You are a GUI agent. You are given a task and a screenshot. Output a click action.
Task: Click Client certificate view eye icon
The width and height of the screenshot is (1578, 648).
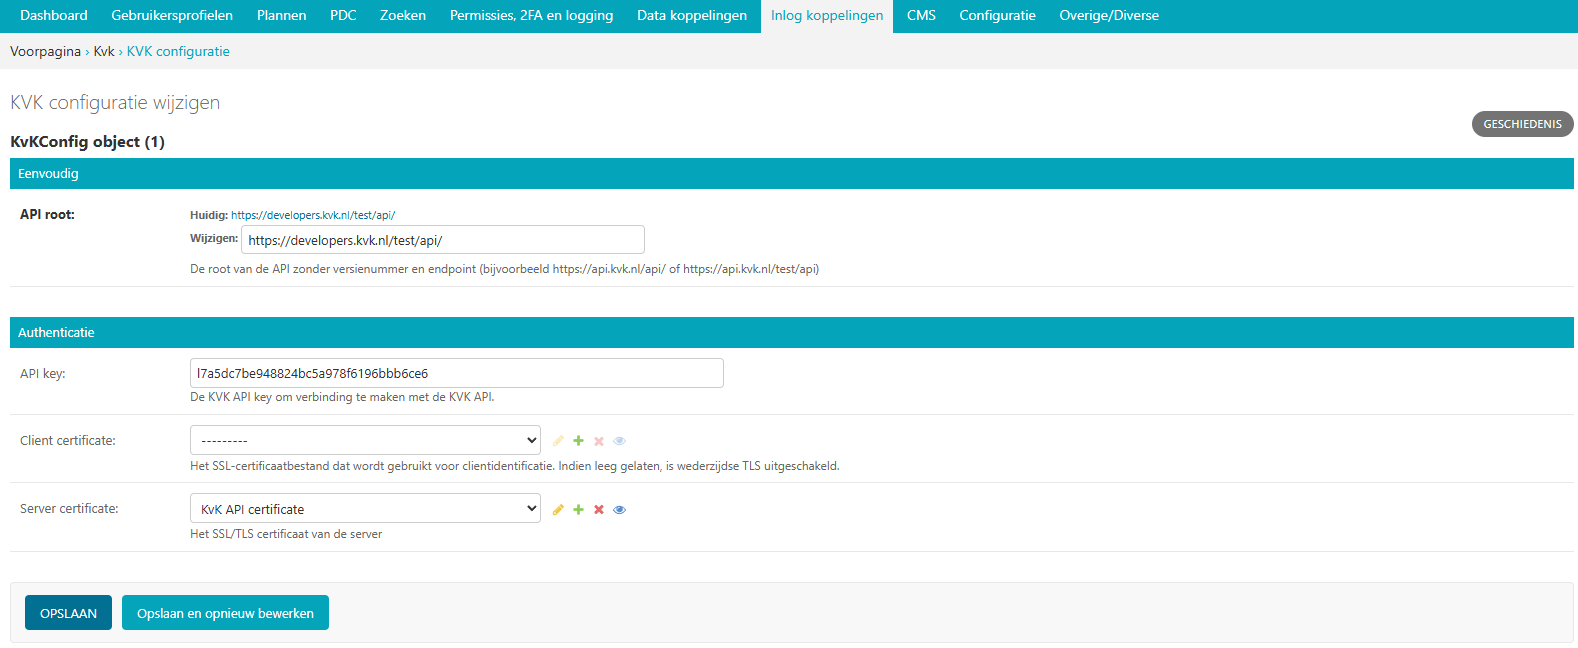[620, 441]
